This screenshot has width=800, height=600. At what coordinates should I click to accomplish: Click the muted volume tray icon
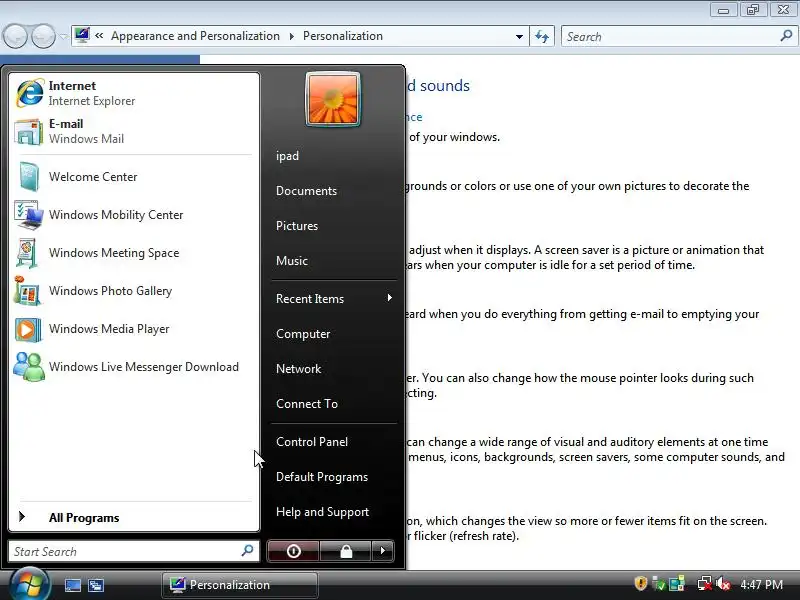tap(723, 583)
